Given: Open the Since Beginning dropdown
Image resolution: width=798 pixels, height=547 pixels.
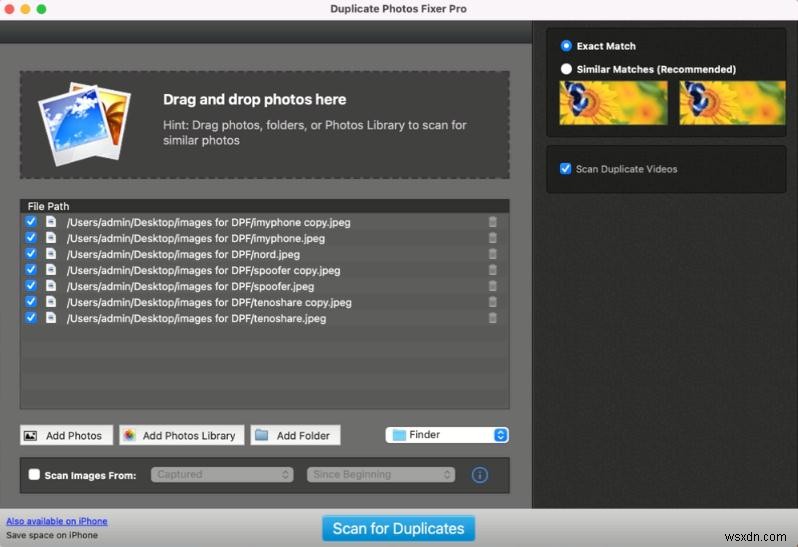Looking at the screenshot, I should [381, 474].
